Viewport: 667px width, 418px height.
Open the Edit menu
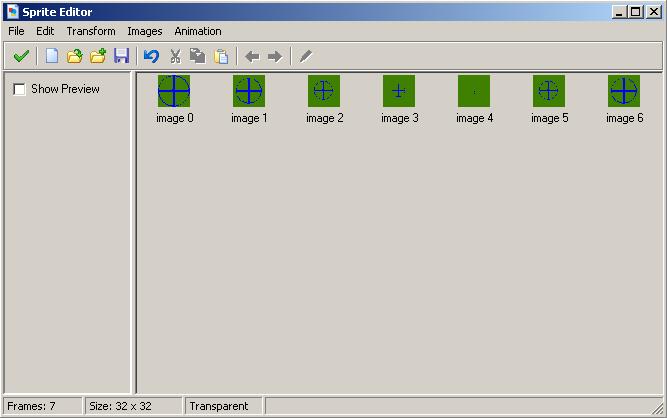[x=45, y=31]
